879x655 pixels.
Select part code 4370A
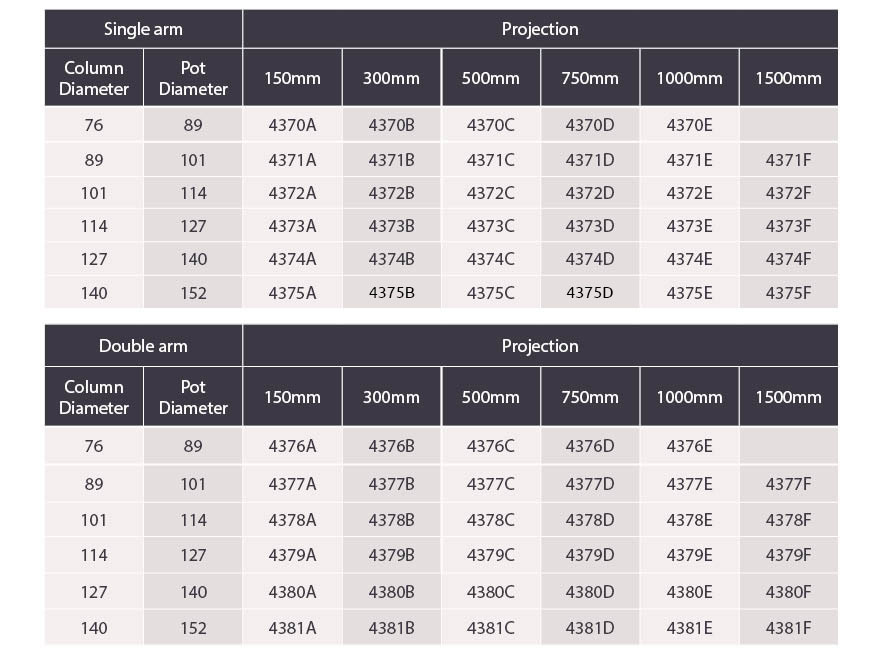pos(292,124)
